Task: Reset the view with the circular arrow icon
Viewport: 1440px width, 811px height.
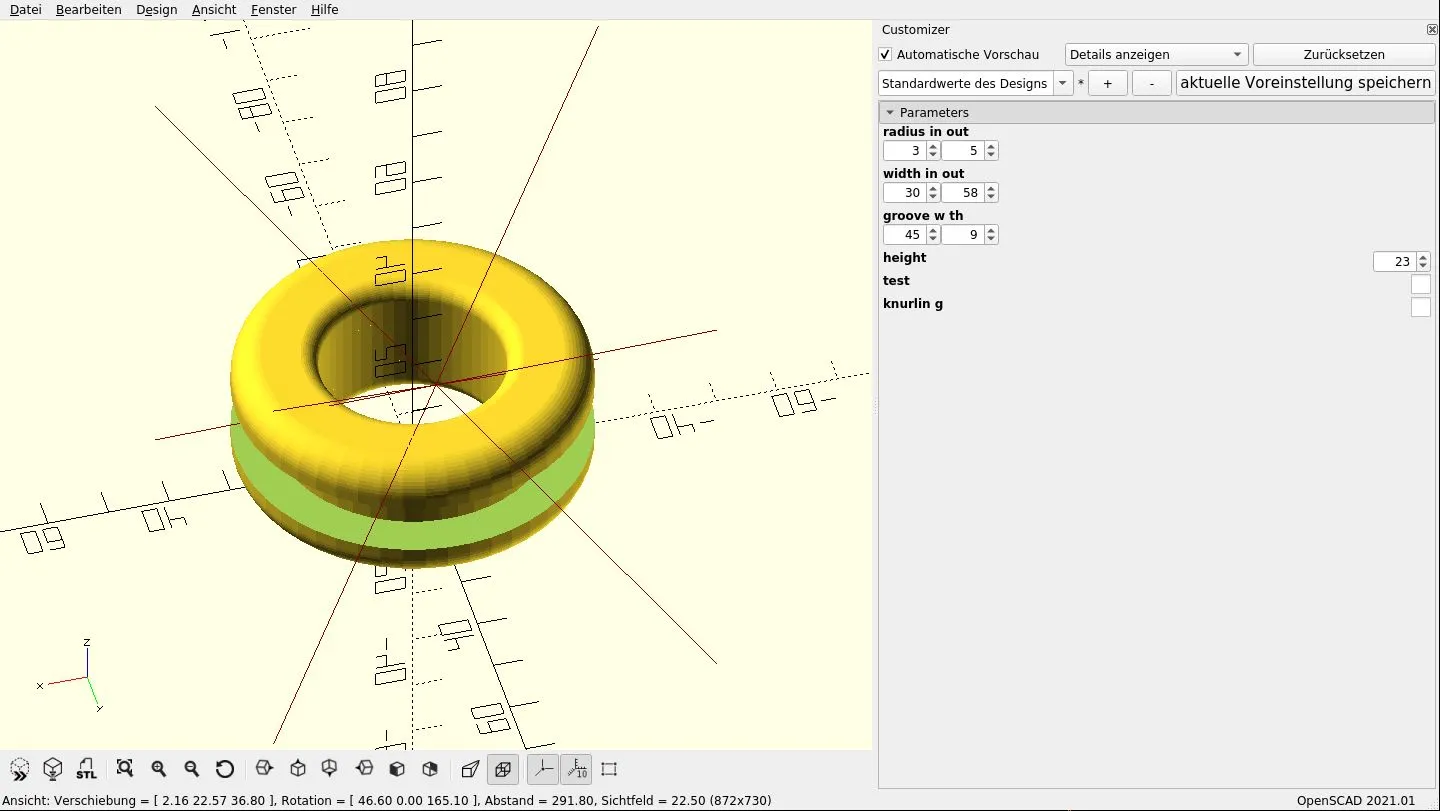Action: coord(225,769)
